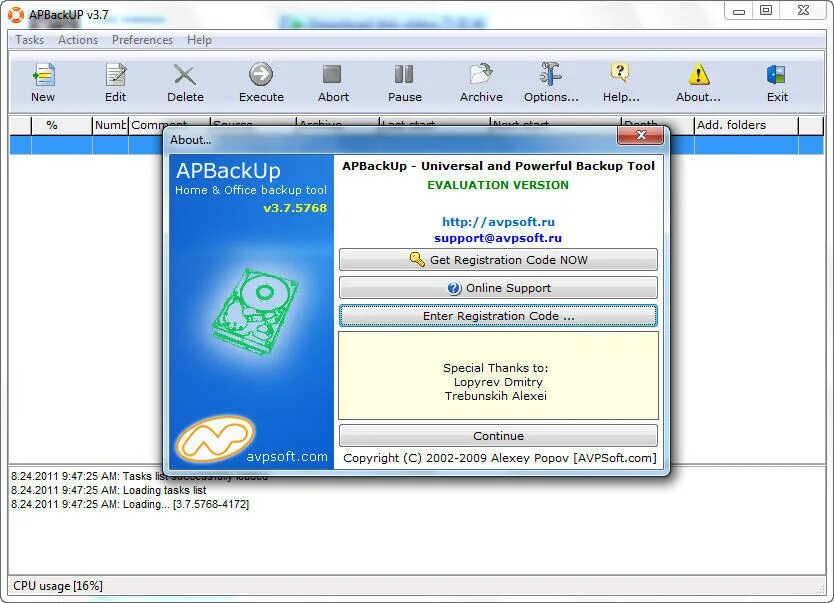This screenshot has height=603, width=834.
Task: Create a New backup task
Action: point(43,83)
